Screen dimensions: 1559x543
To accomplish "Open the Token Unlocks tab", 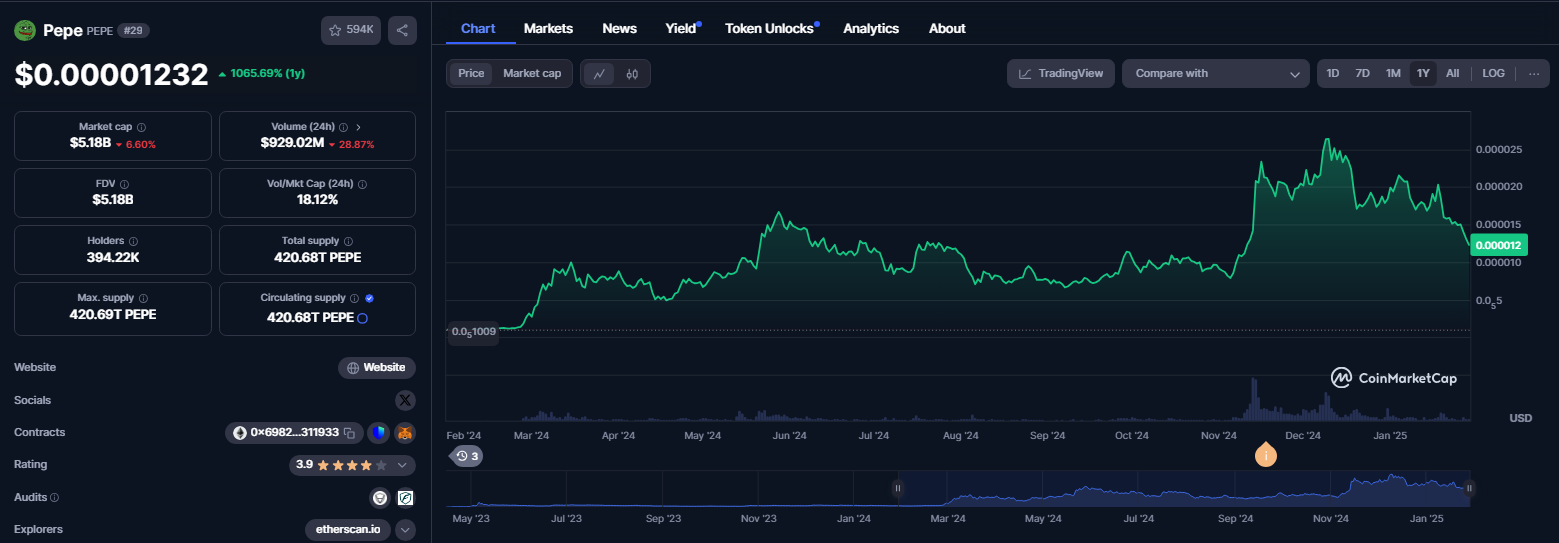I will (770, 28).
